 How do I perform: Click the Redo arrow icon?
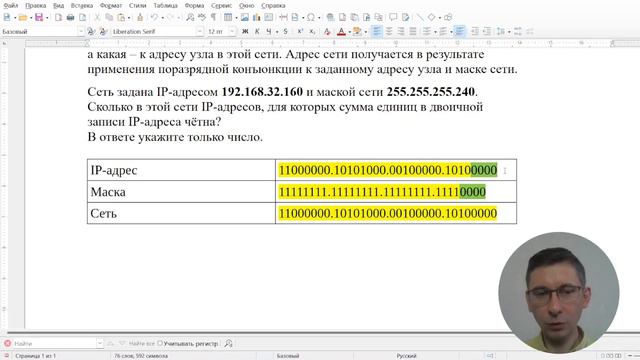tap(171, 17)
